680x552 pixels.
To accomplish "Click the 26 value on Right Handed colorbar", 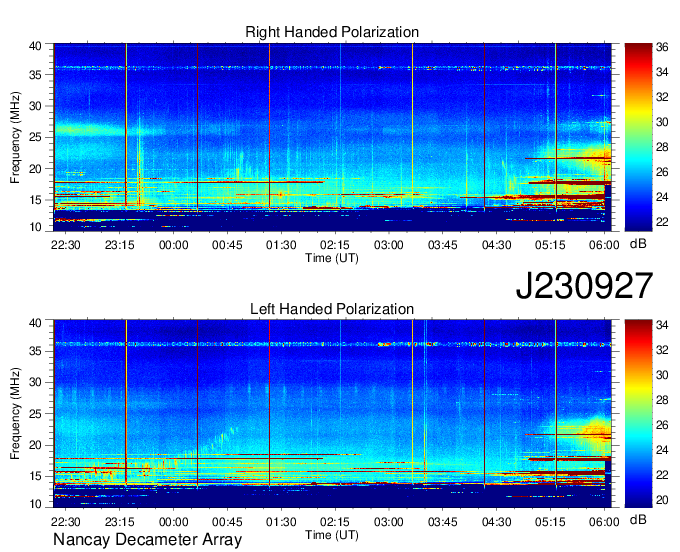I will [662, 172].
